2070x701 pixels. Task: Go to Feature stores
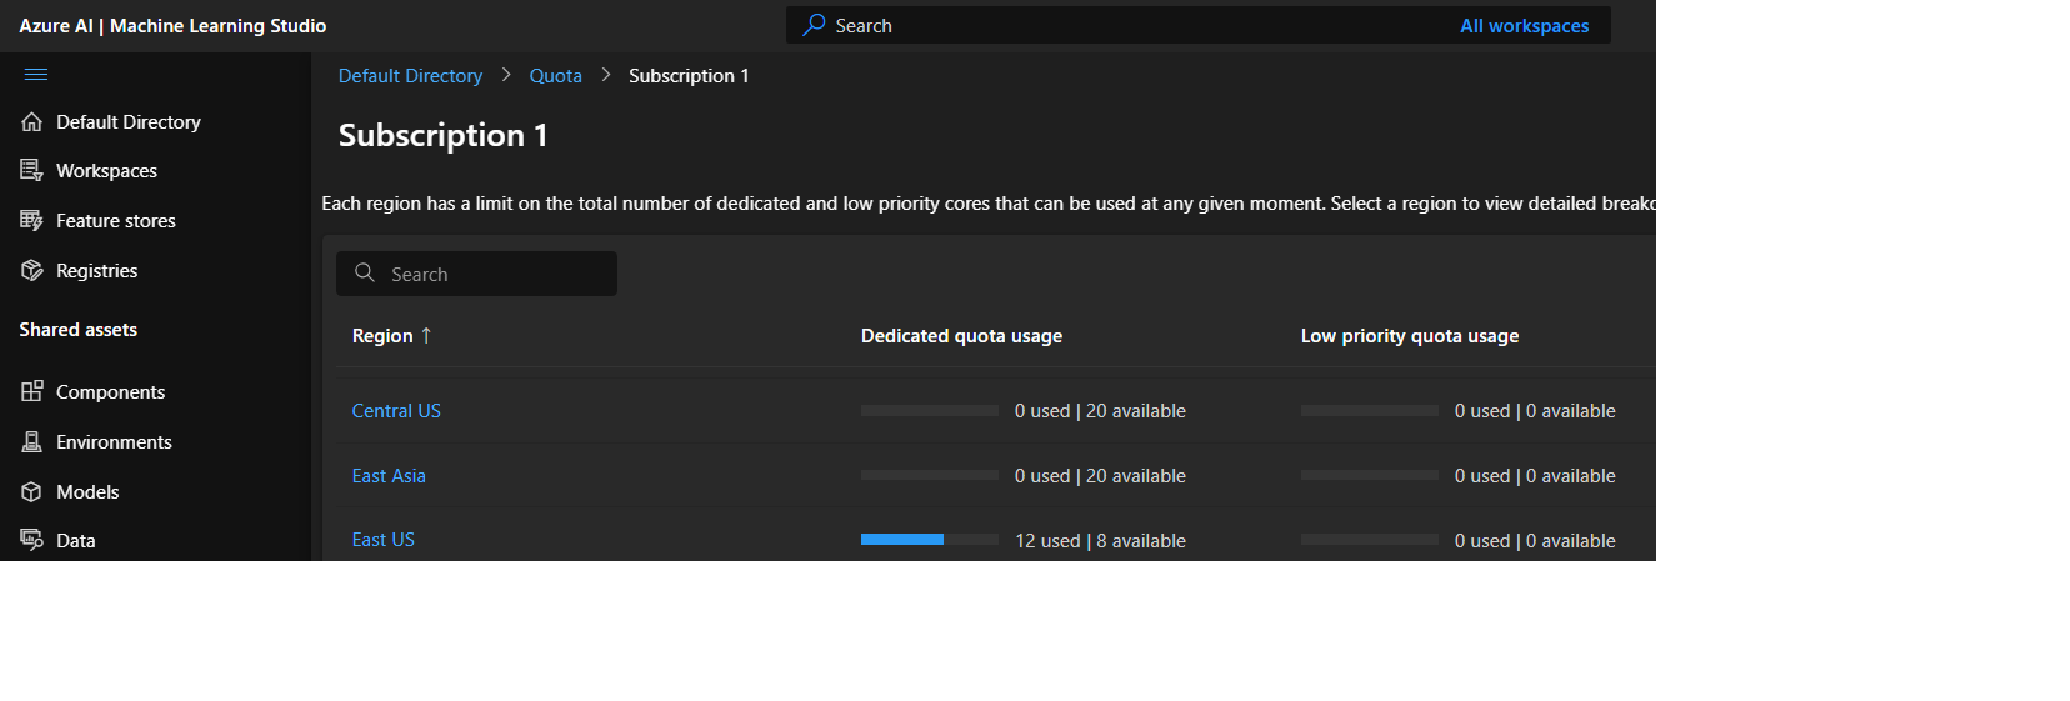(116, 220)
